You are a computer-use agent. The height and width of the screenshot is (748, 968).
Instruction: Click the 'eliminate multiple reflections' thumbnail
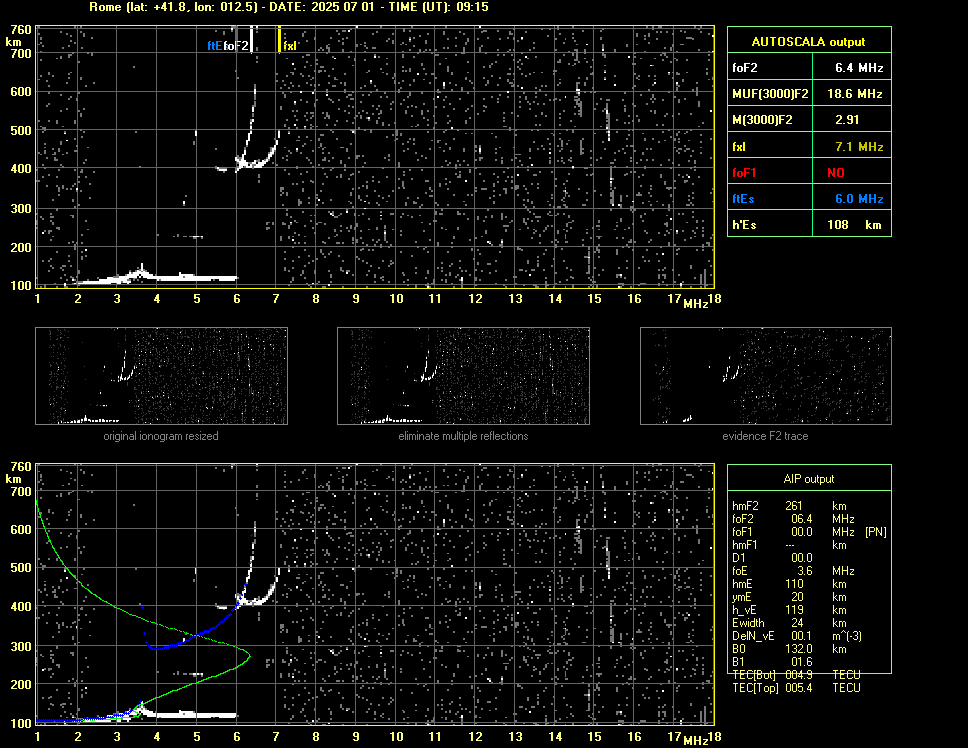point(463,376)
